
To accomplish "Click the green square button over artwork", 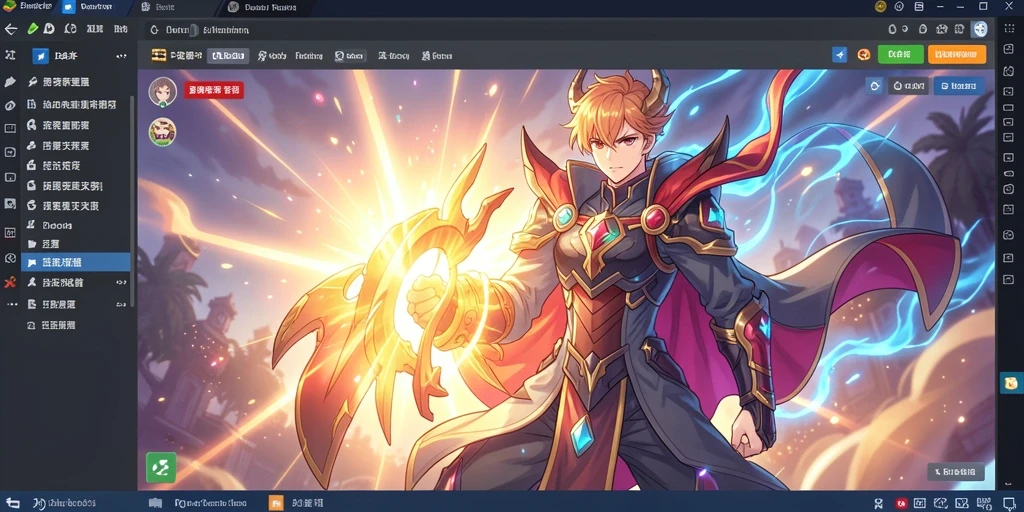I will 161,468.
